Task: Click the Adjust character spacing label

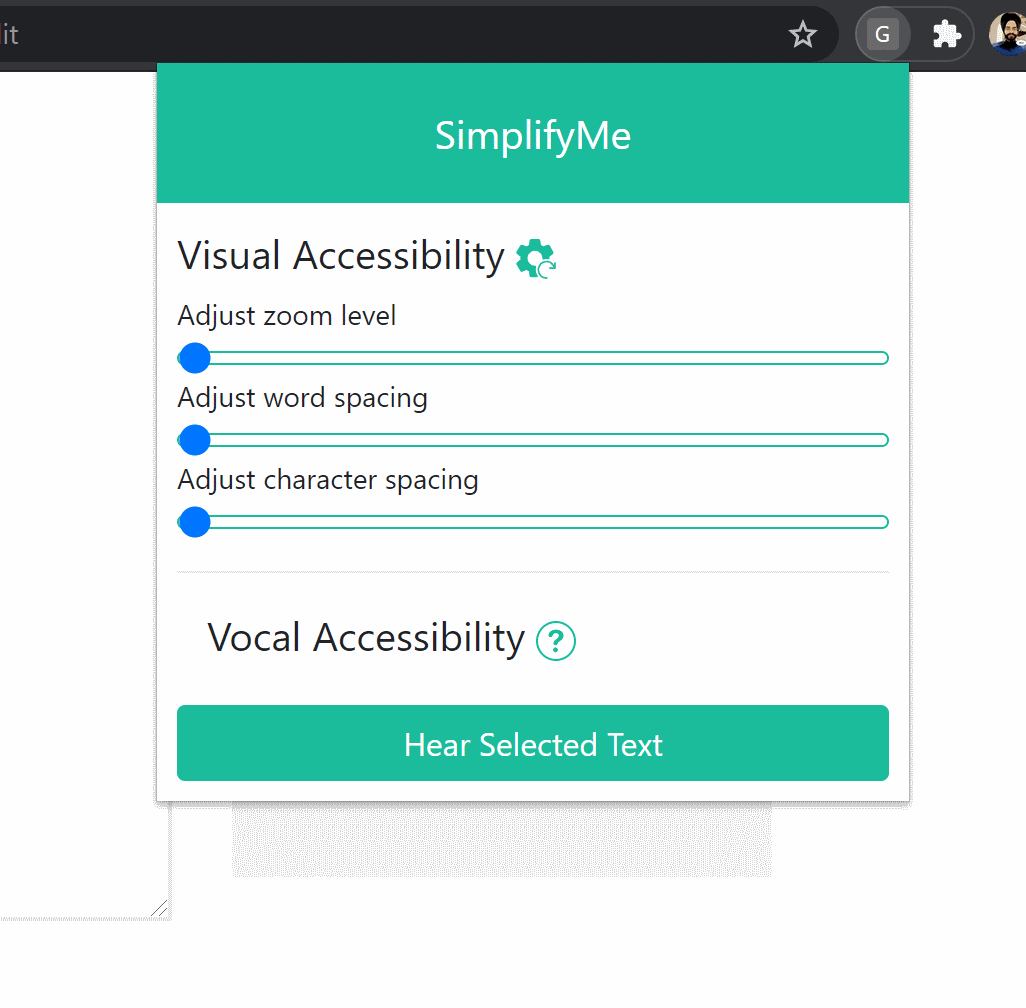Action: [x=328, y=480]
